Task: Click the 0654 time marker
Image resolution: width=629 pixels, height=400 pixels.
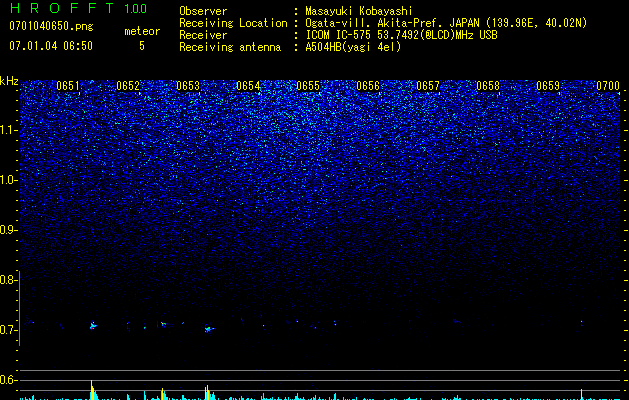Action: (248, 86)
